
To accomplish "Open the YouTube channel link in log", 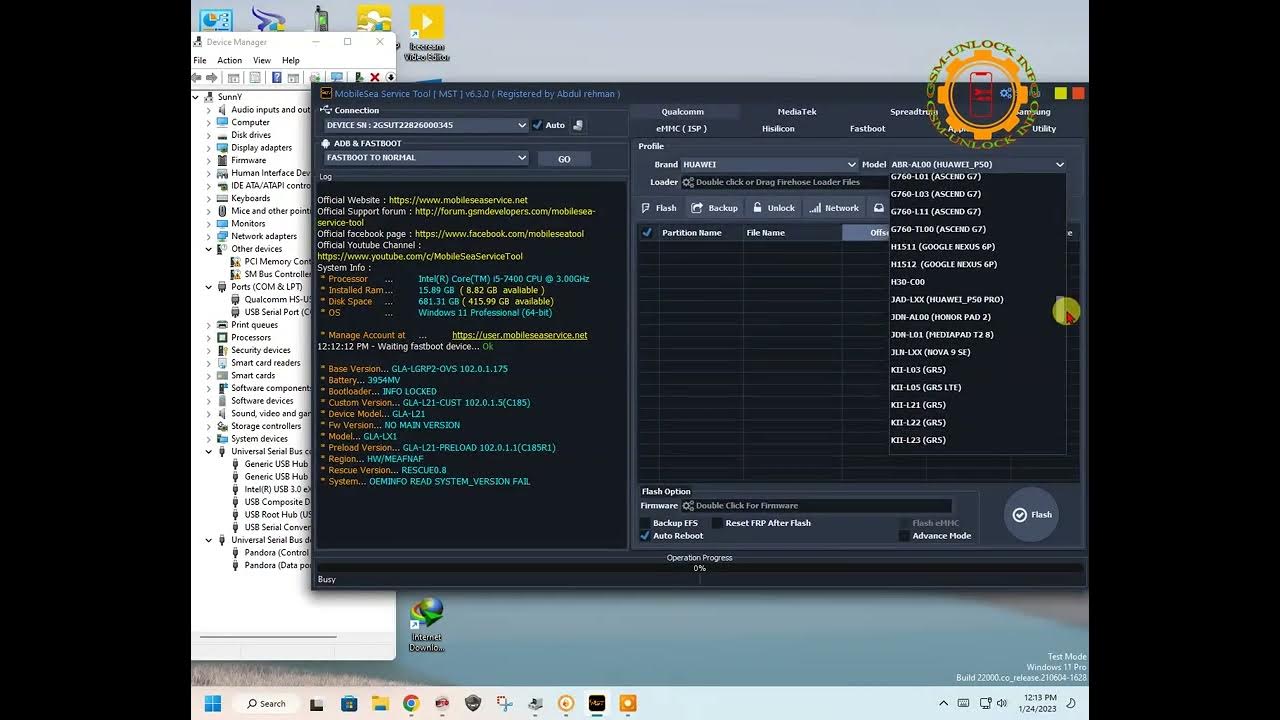I will 420,257.
